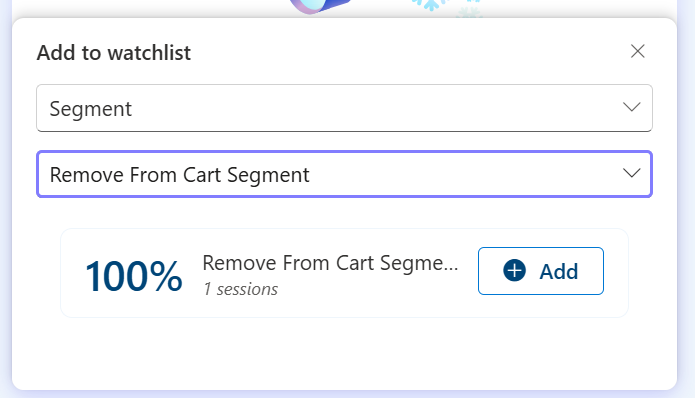The image size is (695, 398).
Task: Click the plus icon inside Add button
Action: pyautogui.click(x=515, y=271)
